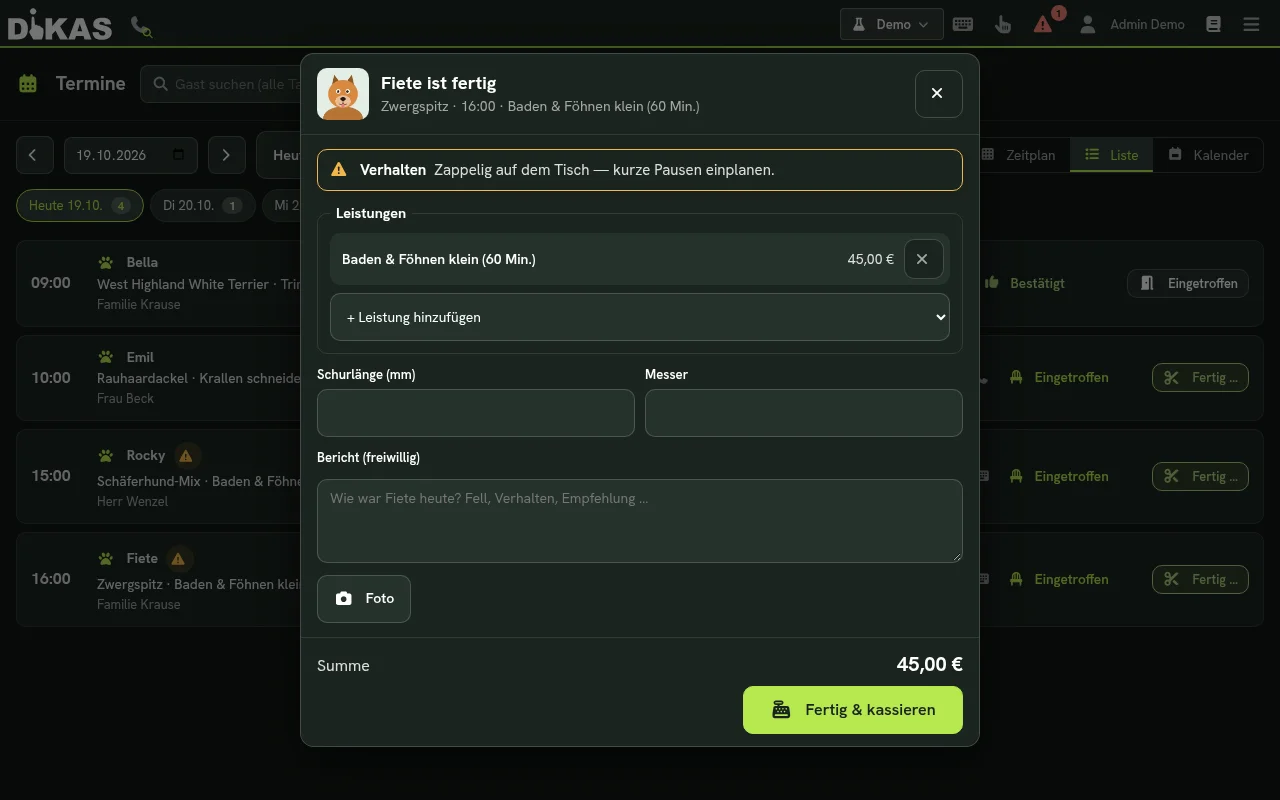Screen dimensions: 1280x800
Task: Open the keyboard icon in the top bar
Action: click(963, 24)
